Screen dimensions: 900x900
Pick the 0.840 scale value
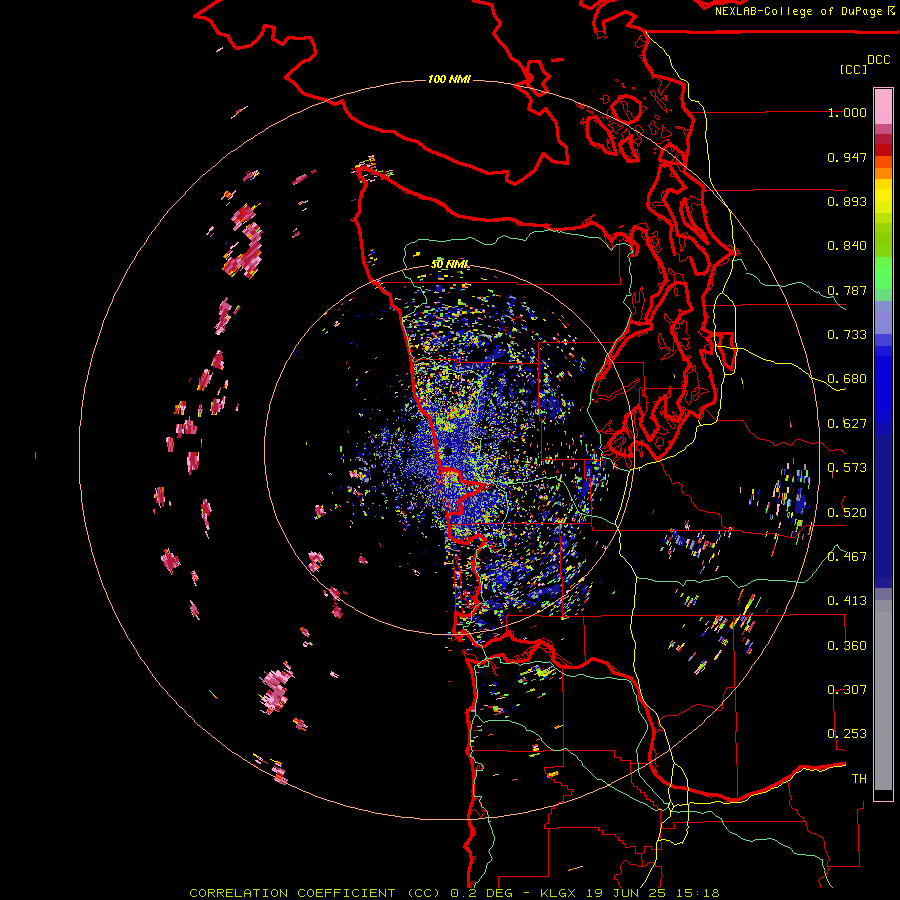point(847,246)
